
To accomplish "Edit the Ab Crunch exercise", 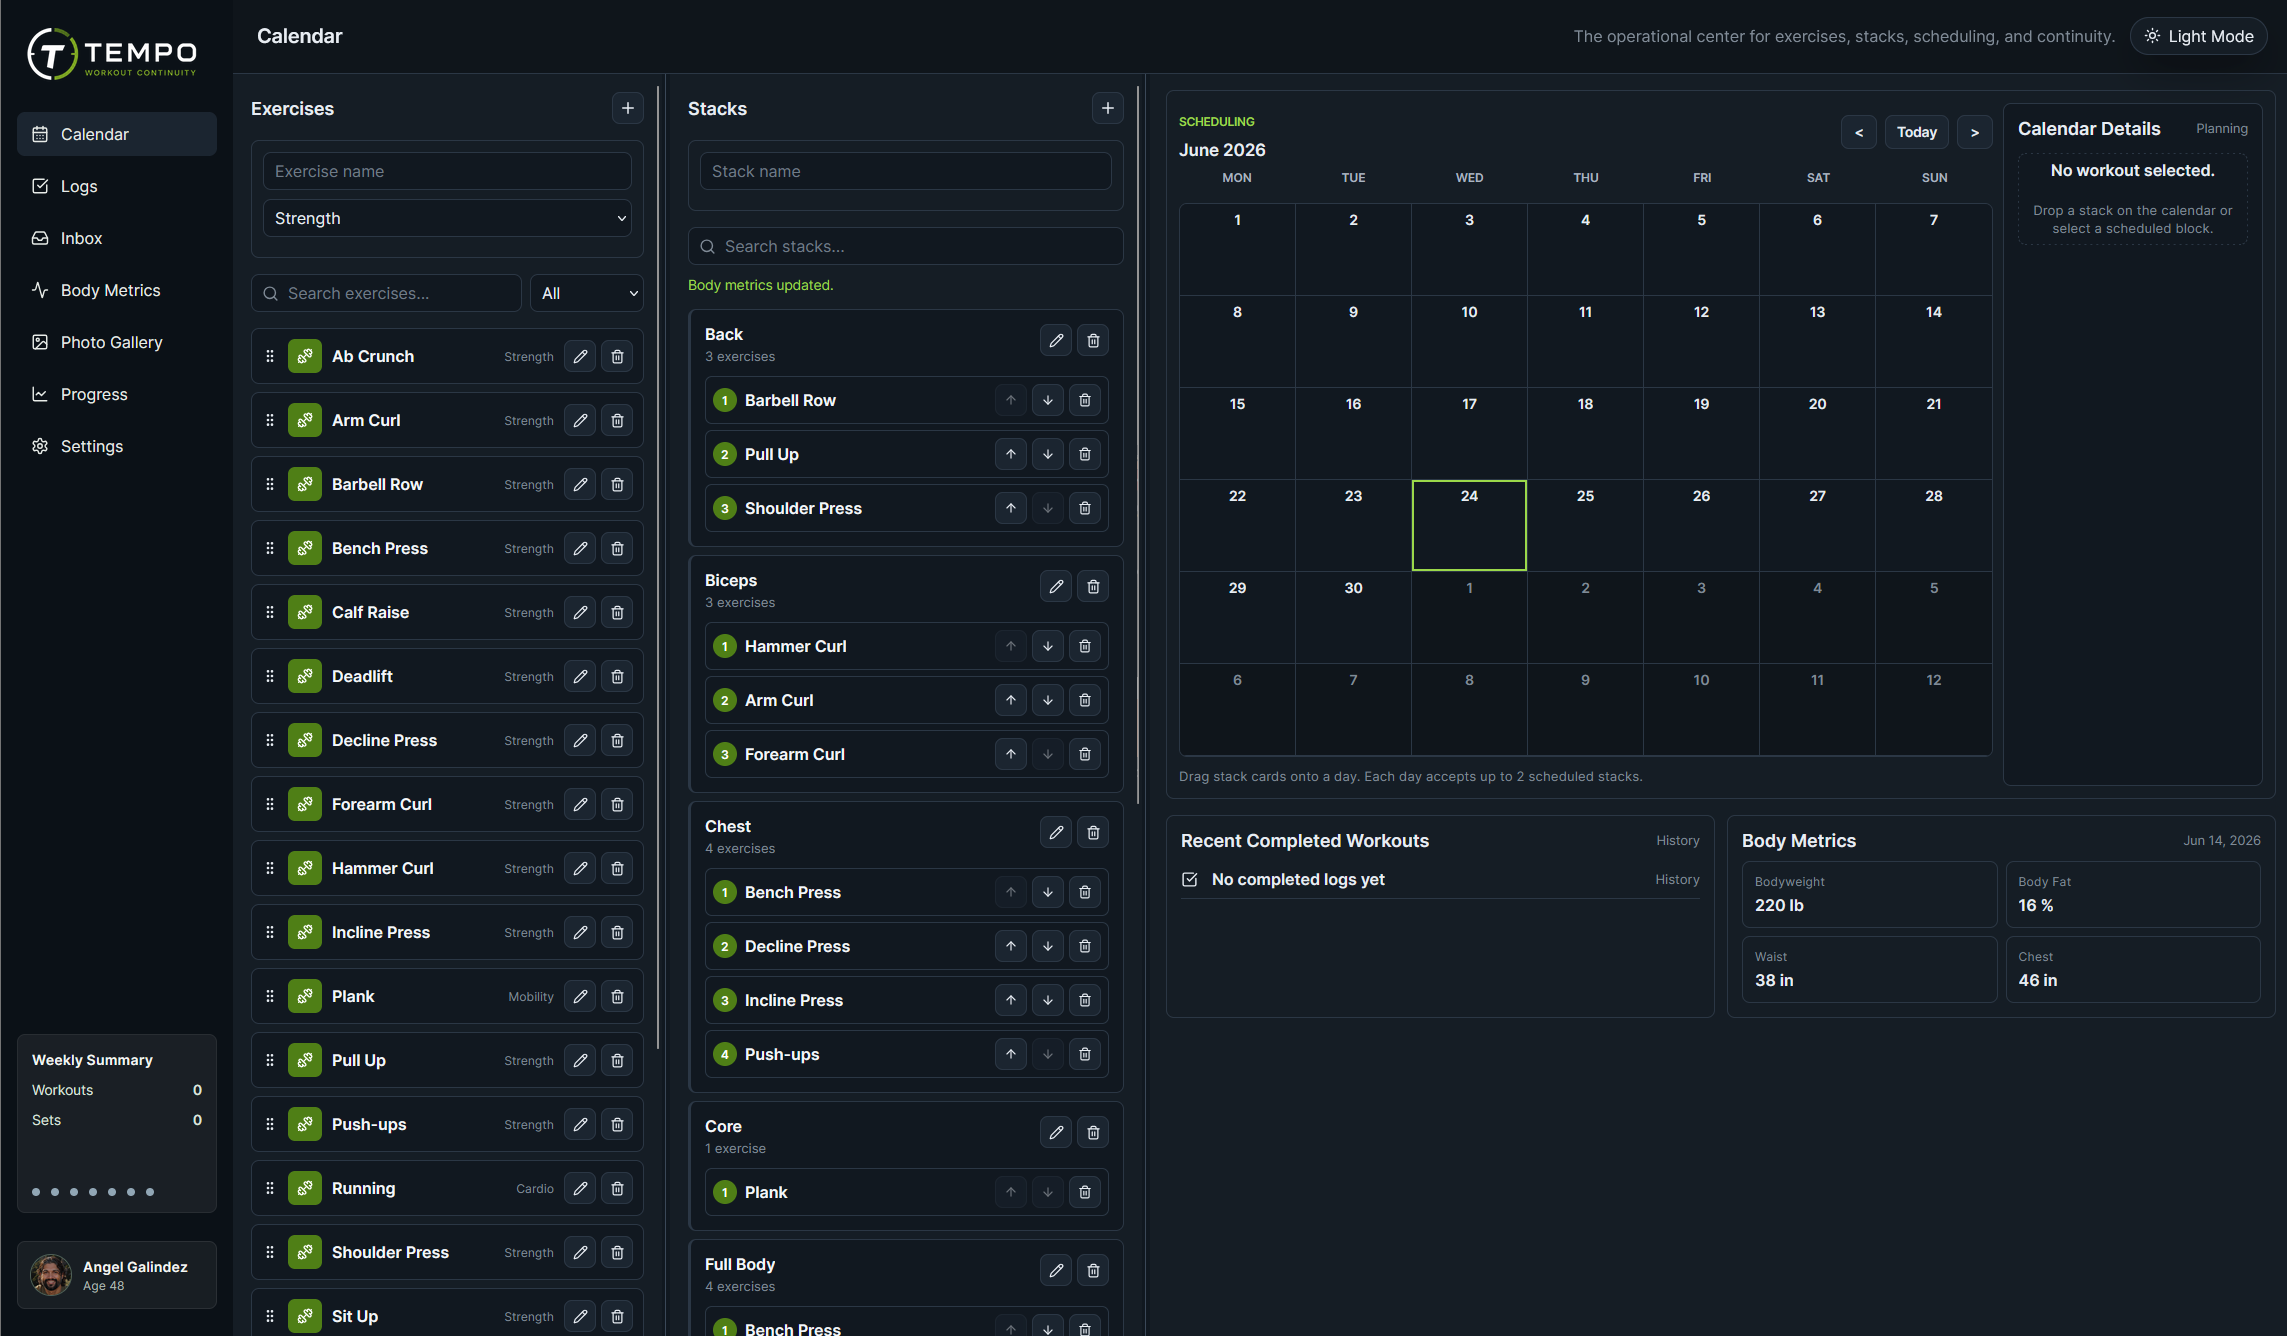I will tap(580, 356).
